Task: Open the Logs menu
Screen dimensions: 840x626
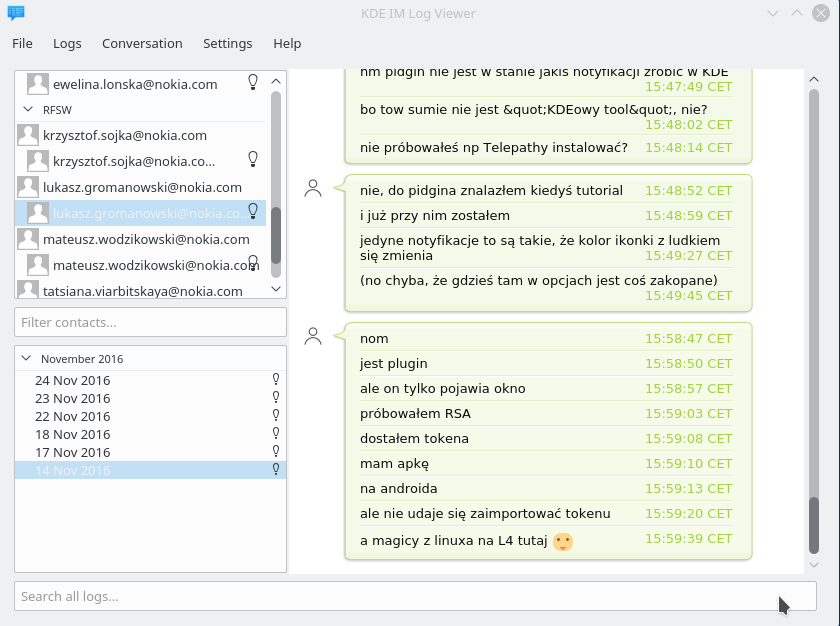Action: (x=67, y=43)
